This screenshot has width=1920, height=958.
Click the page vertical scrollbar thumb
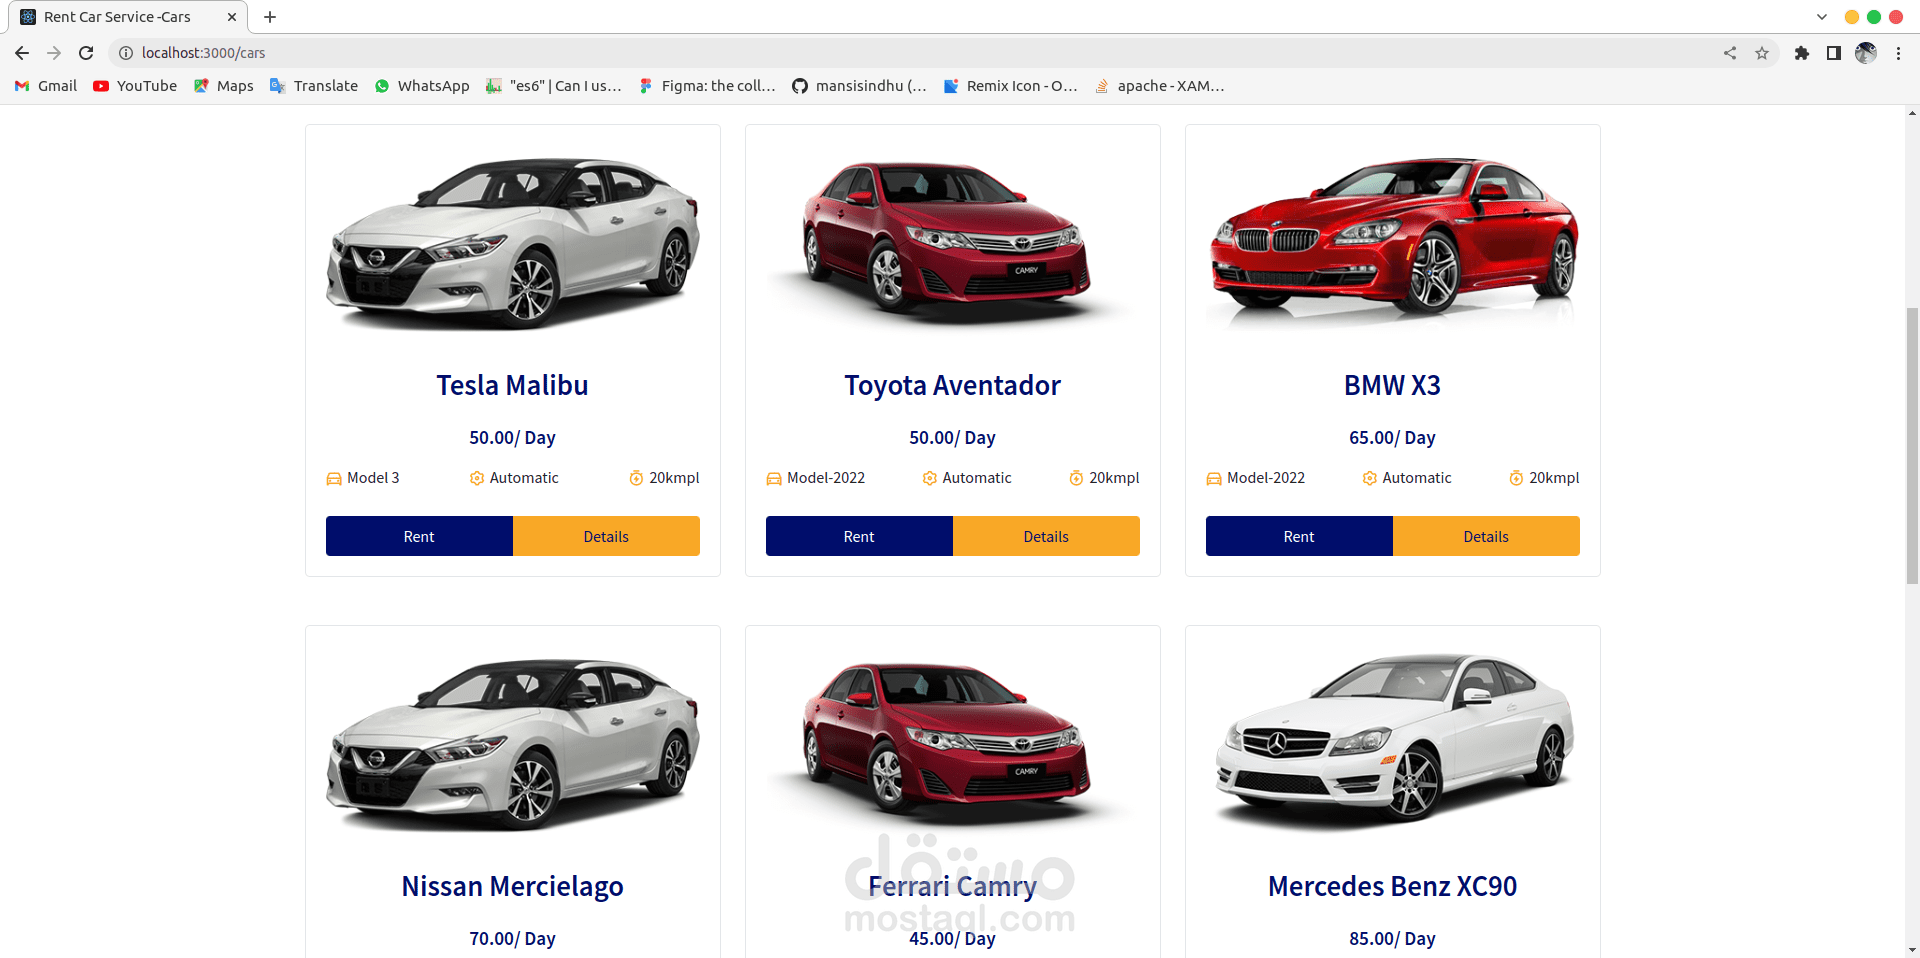tap(1912, 445)
